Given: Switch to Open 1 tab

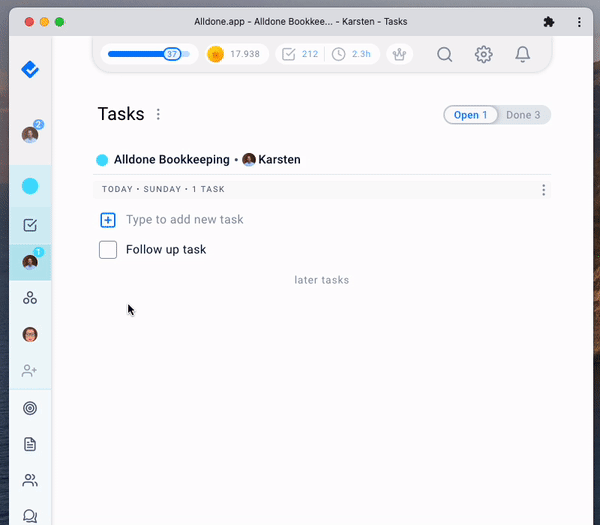Looking at the screenshot, I should click(470, 115).
